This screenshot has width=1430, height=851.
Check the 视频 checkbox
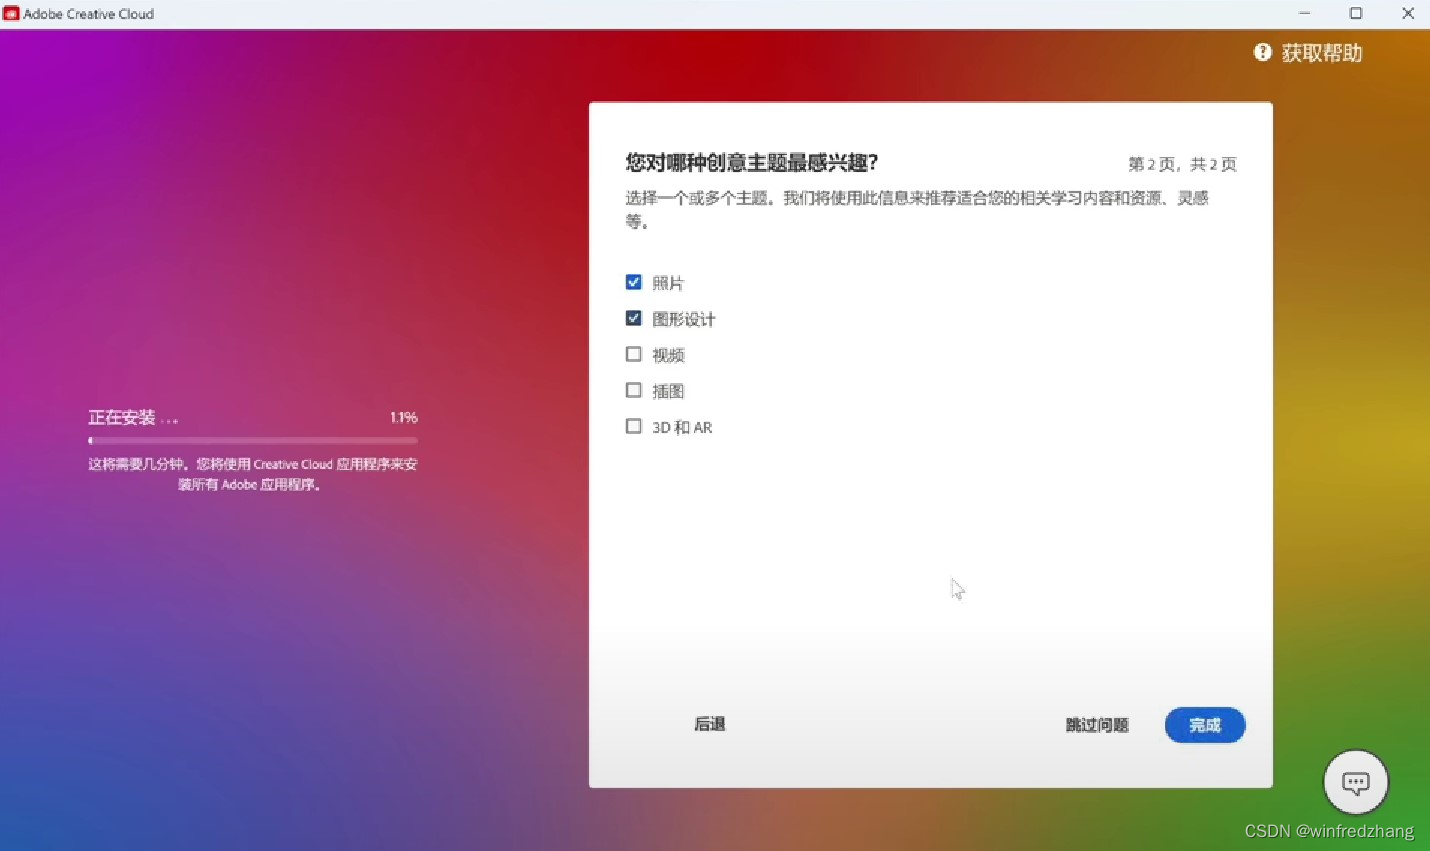(x=633, y=354)
